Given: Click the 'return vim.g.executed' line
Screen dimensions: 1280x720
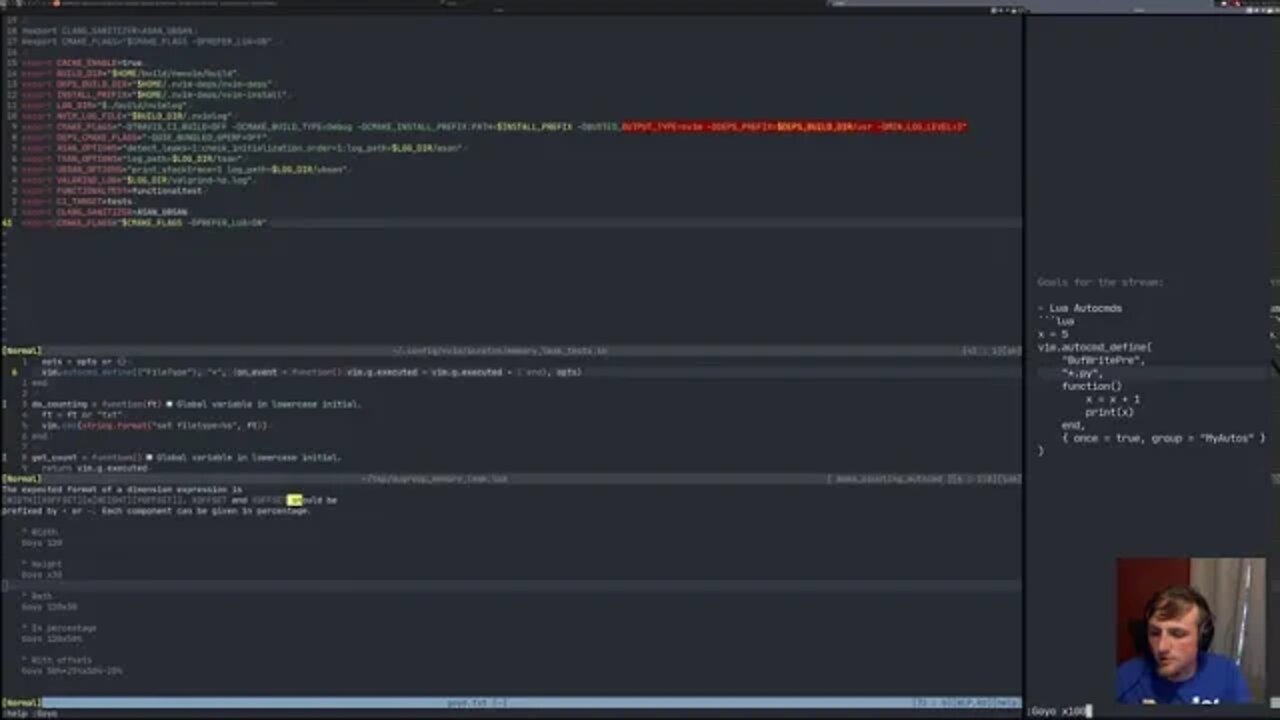Looking at the screenshot, I should (x=95, y=468).
